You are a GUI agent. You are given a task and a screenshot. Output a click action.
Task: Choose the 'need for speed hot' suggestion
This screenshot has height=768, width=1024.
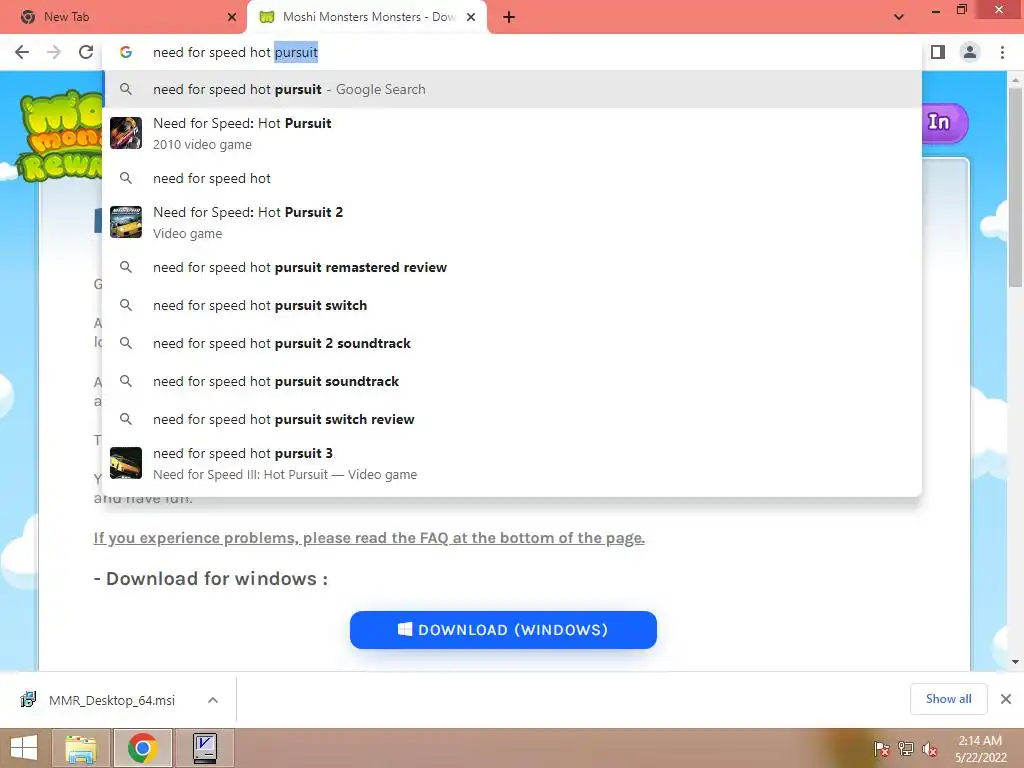click(x=513, y=178)
